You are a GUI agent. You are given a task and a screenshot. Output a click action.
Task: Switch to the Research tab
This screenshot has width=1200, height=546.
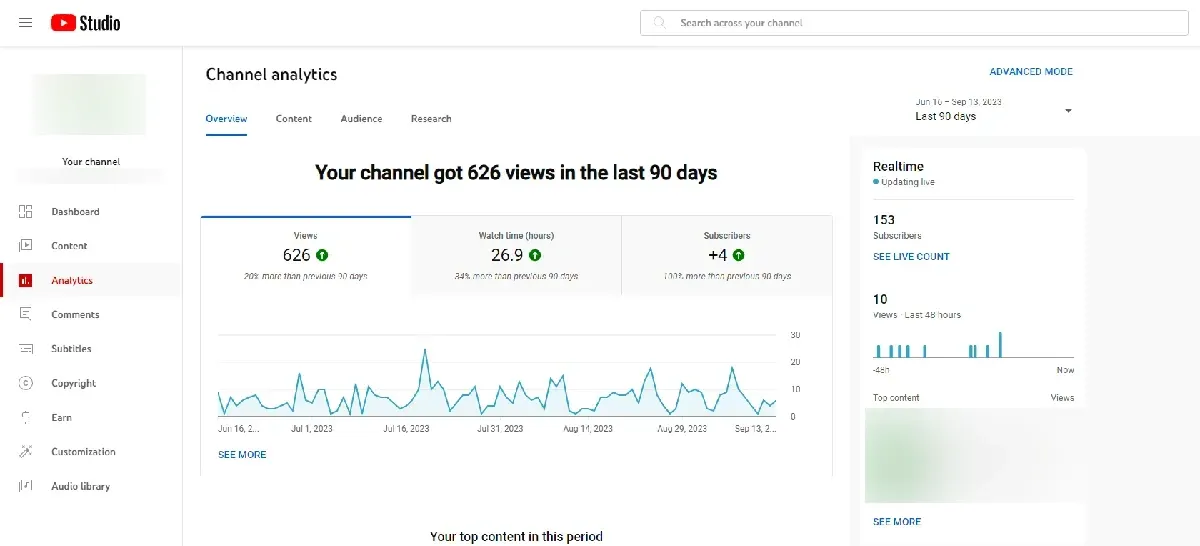coord(431,119)
